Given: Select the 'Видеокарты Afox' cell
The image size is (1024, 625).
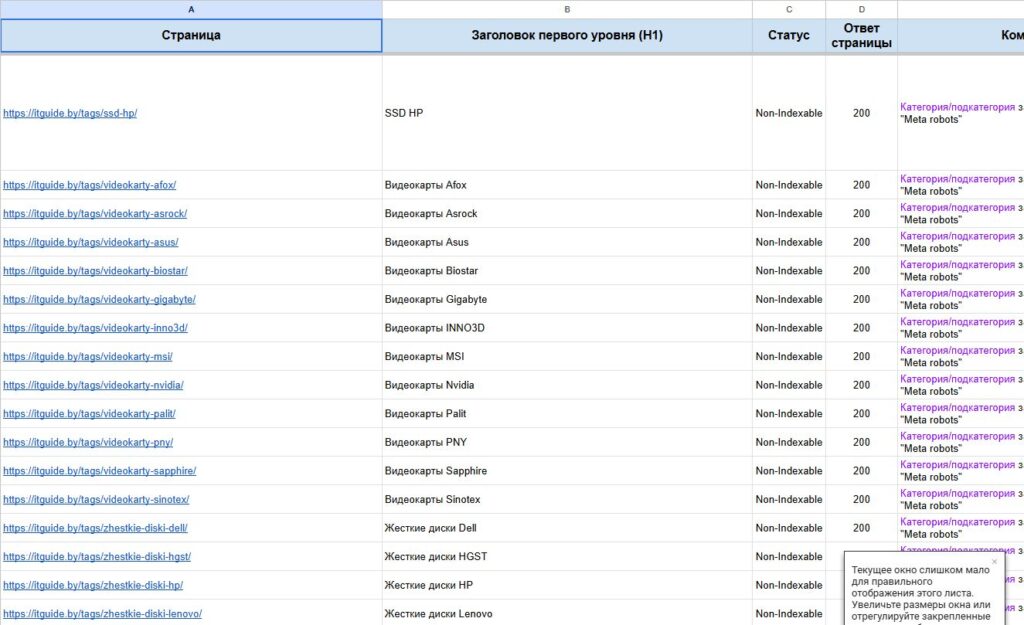Looking at the screenshot, I should [567, 185].
